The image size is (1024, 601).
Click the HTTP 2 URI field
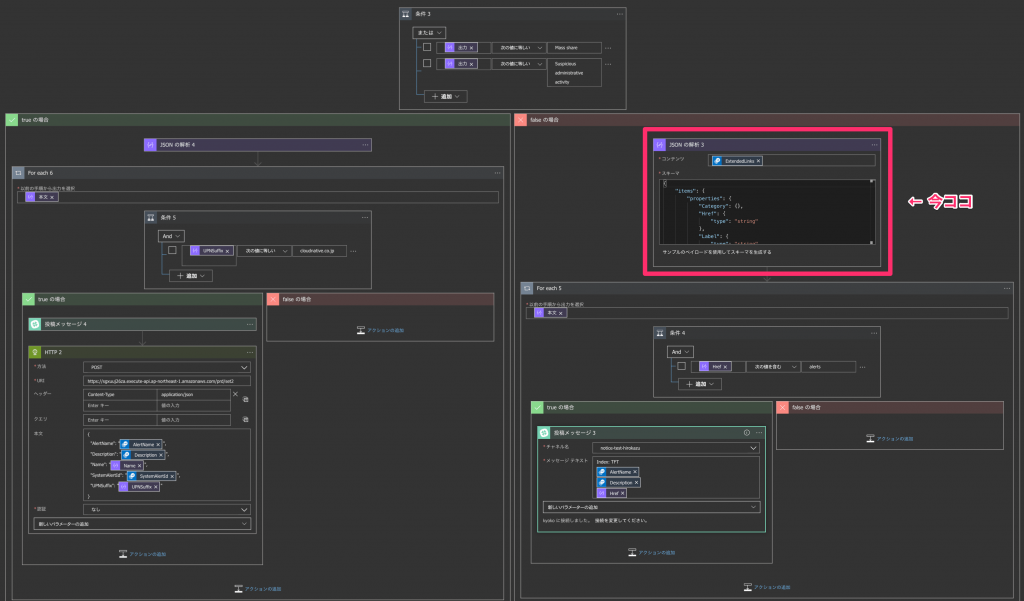(167, 381)
